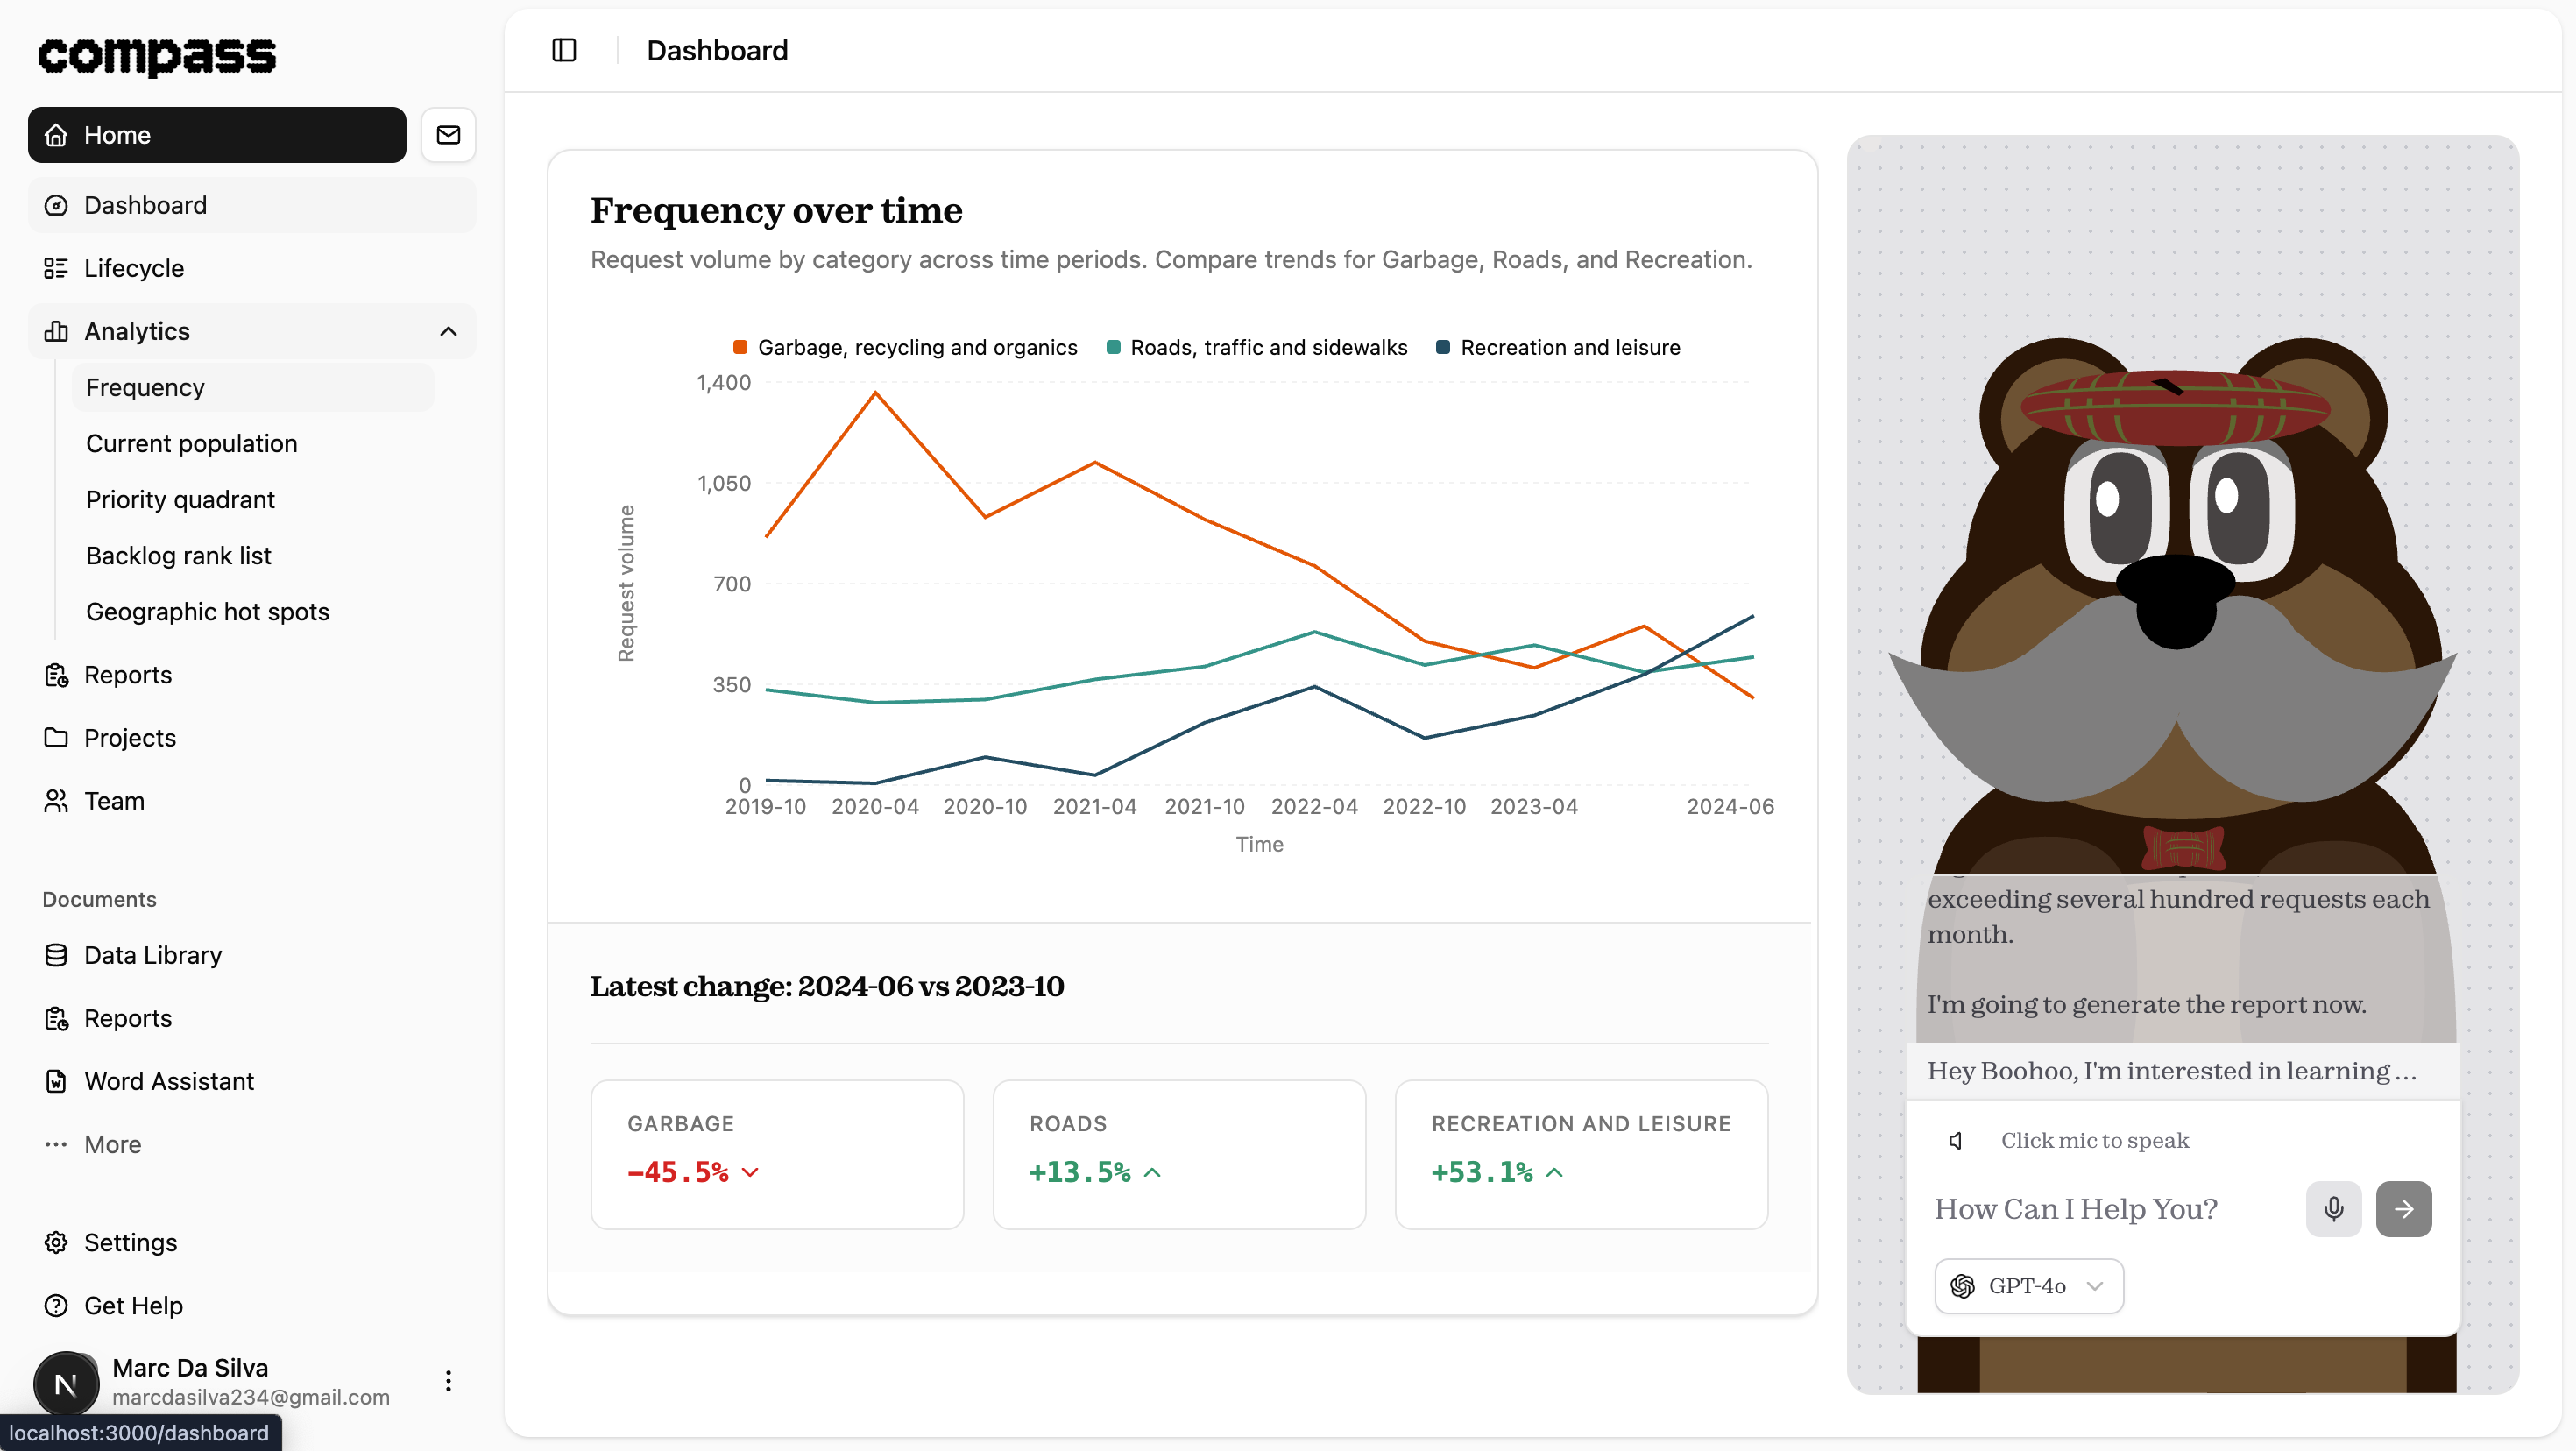
Task: Open Data Library documents
Action: (x=152, y=955)
